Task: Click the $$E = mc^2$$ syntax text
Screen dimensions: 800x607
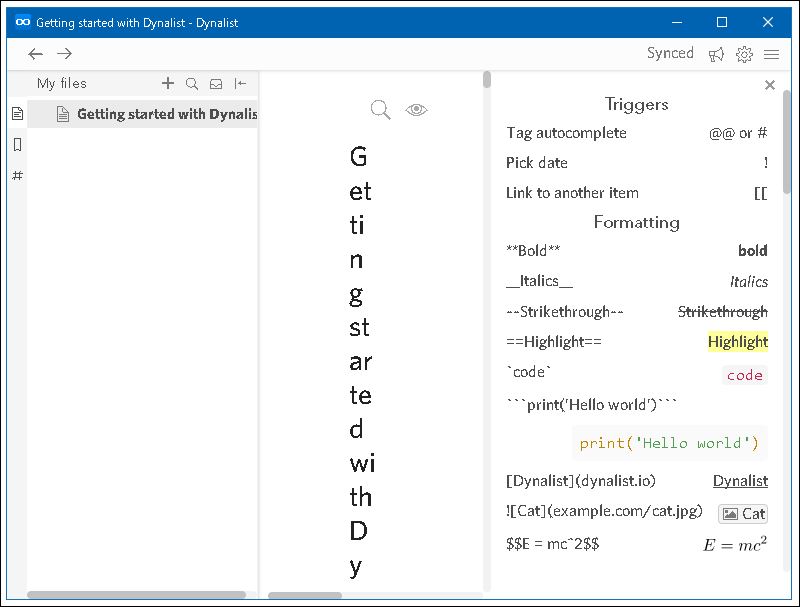Action: [x=553, y=544]
